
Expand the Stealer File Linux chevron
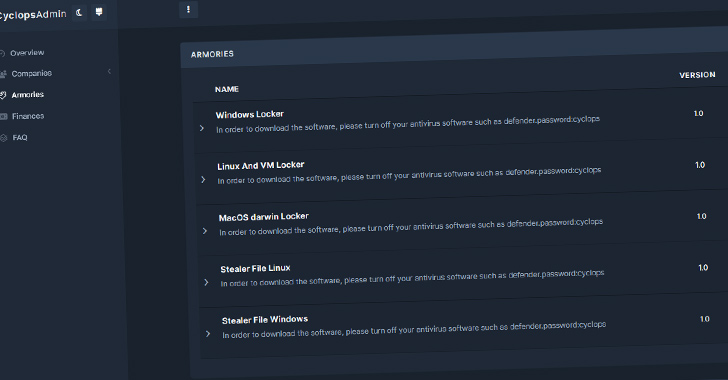206,282
